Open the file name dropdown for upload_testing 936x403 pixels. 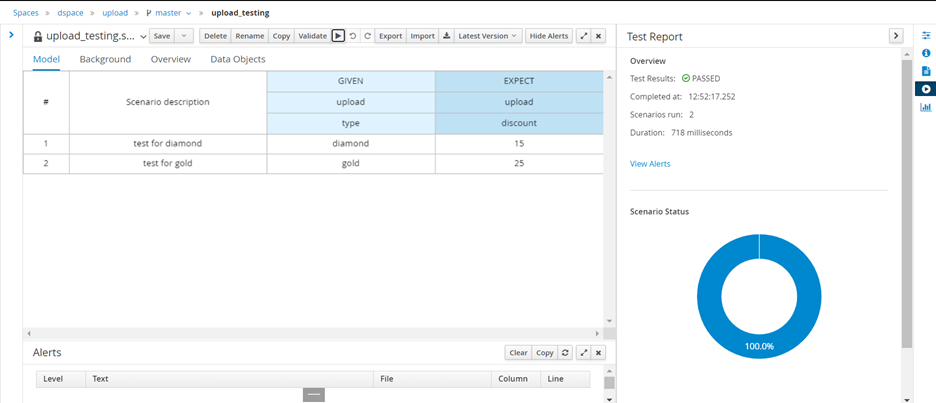[x=143, y=37]
